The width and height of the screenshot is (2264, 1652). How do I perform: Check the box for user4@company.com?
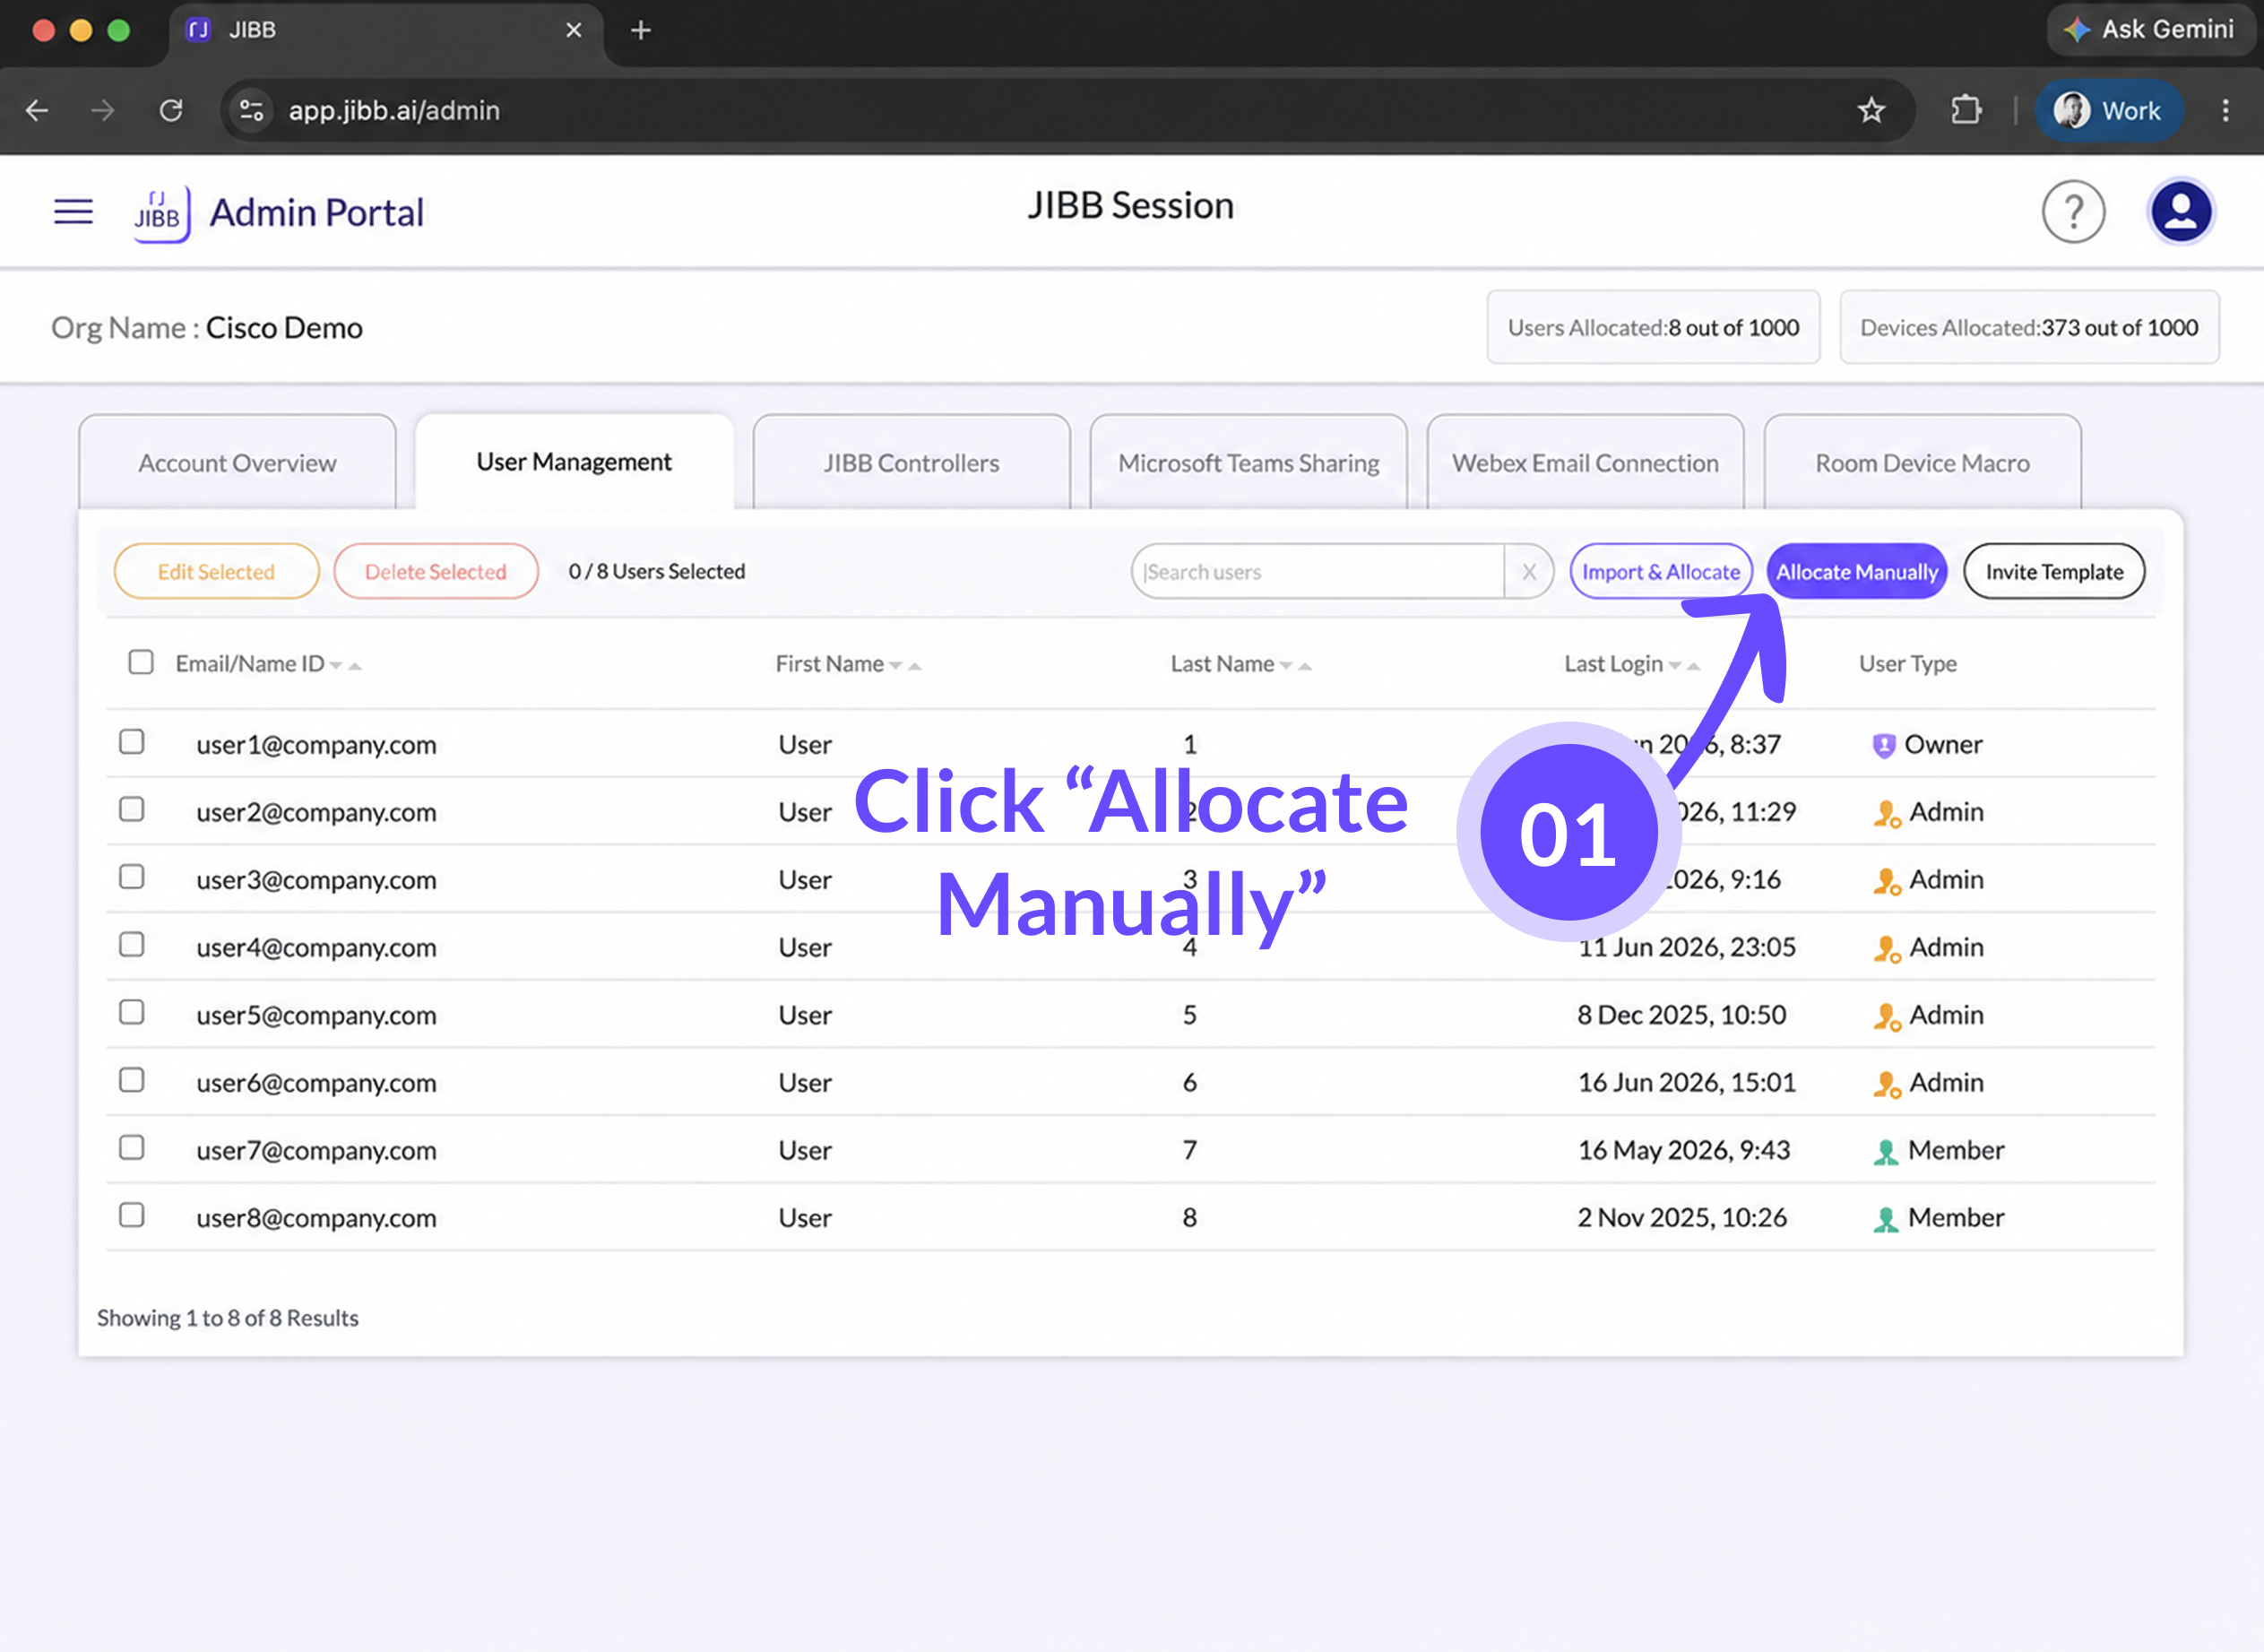click(x=132, y=945)
